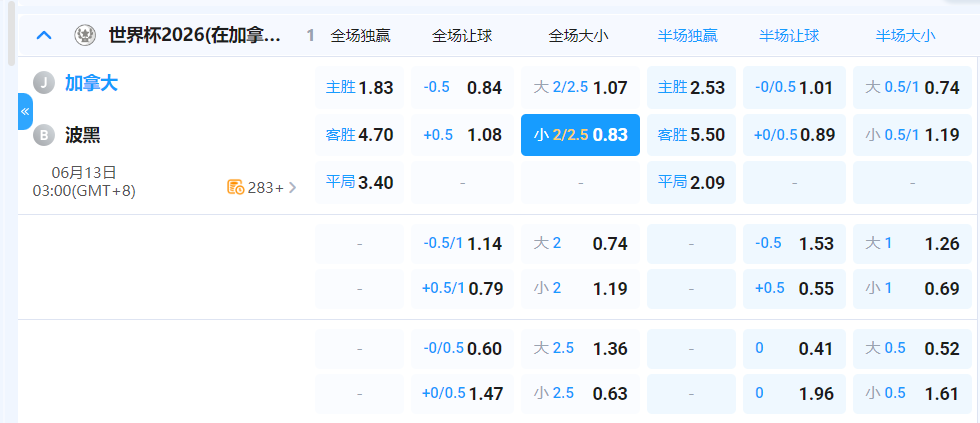Pick full-time 客胜 odds 4.70
The height and width of the screenshot is (423, 980).
tap(359, 134)
